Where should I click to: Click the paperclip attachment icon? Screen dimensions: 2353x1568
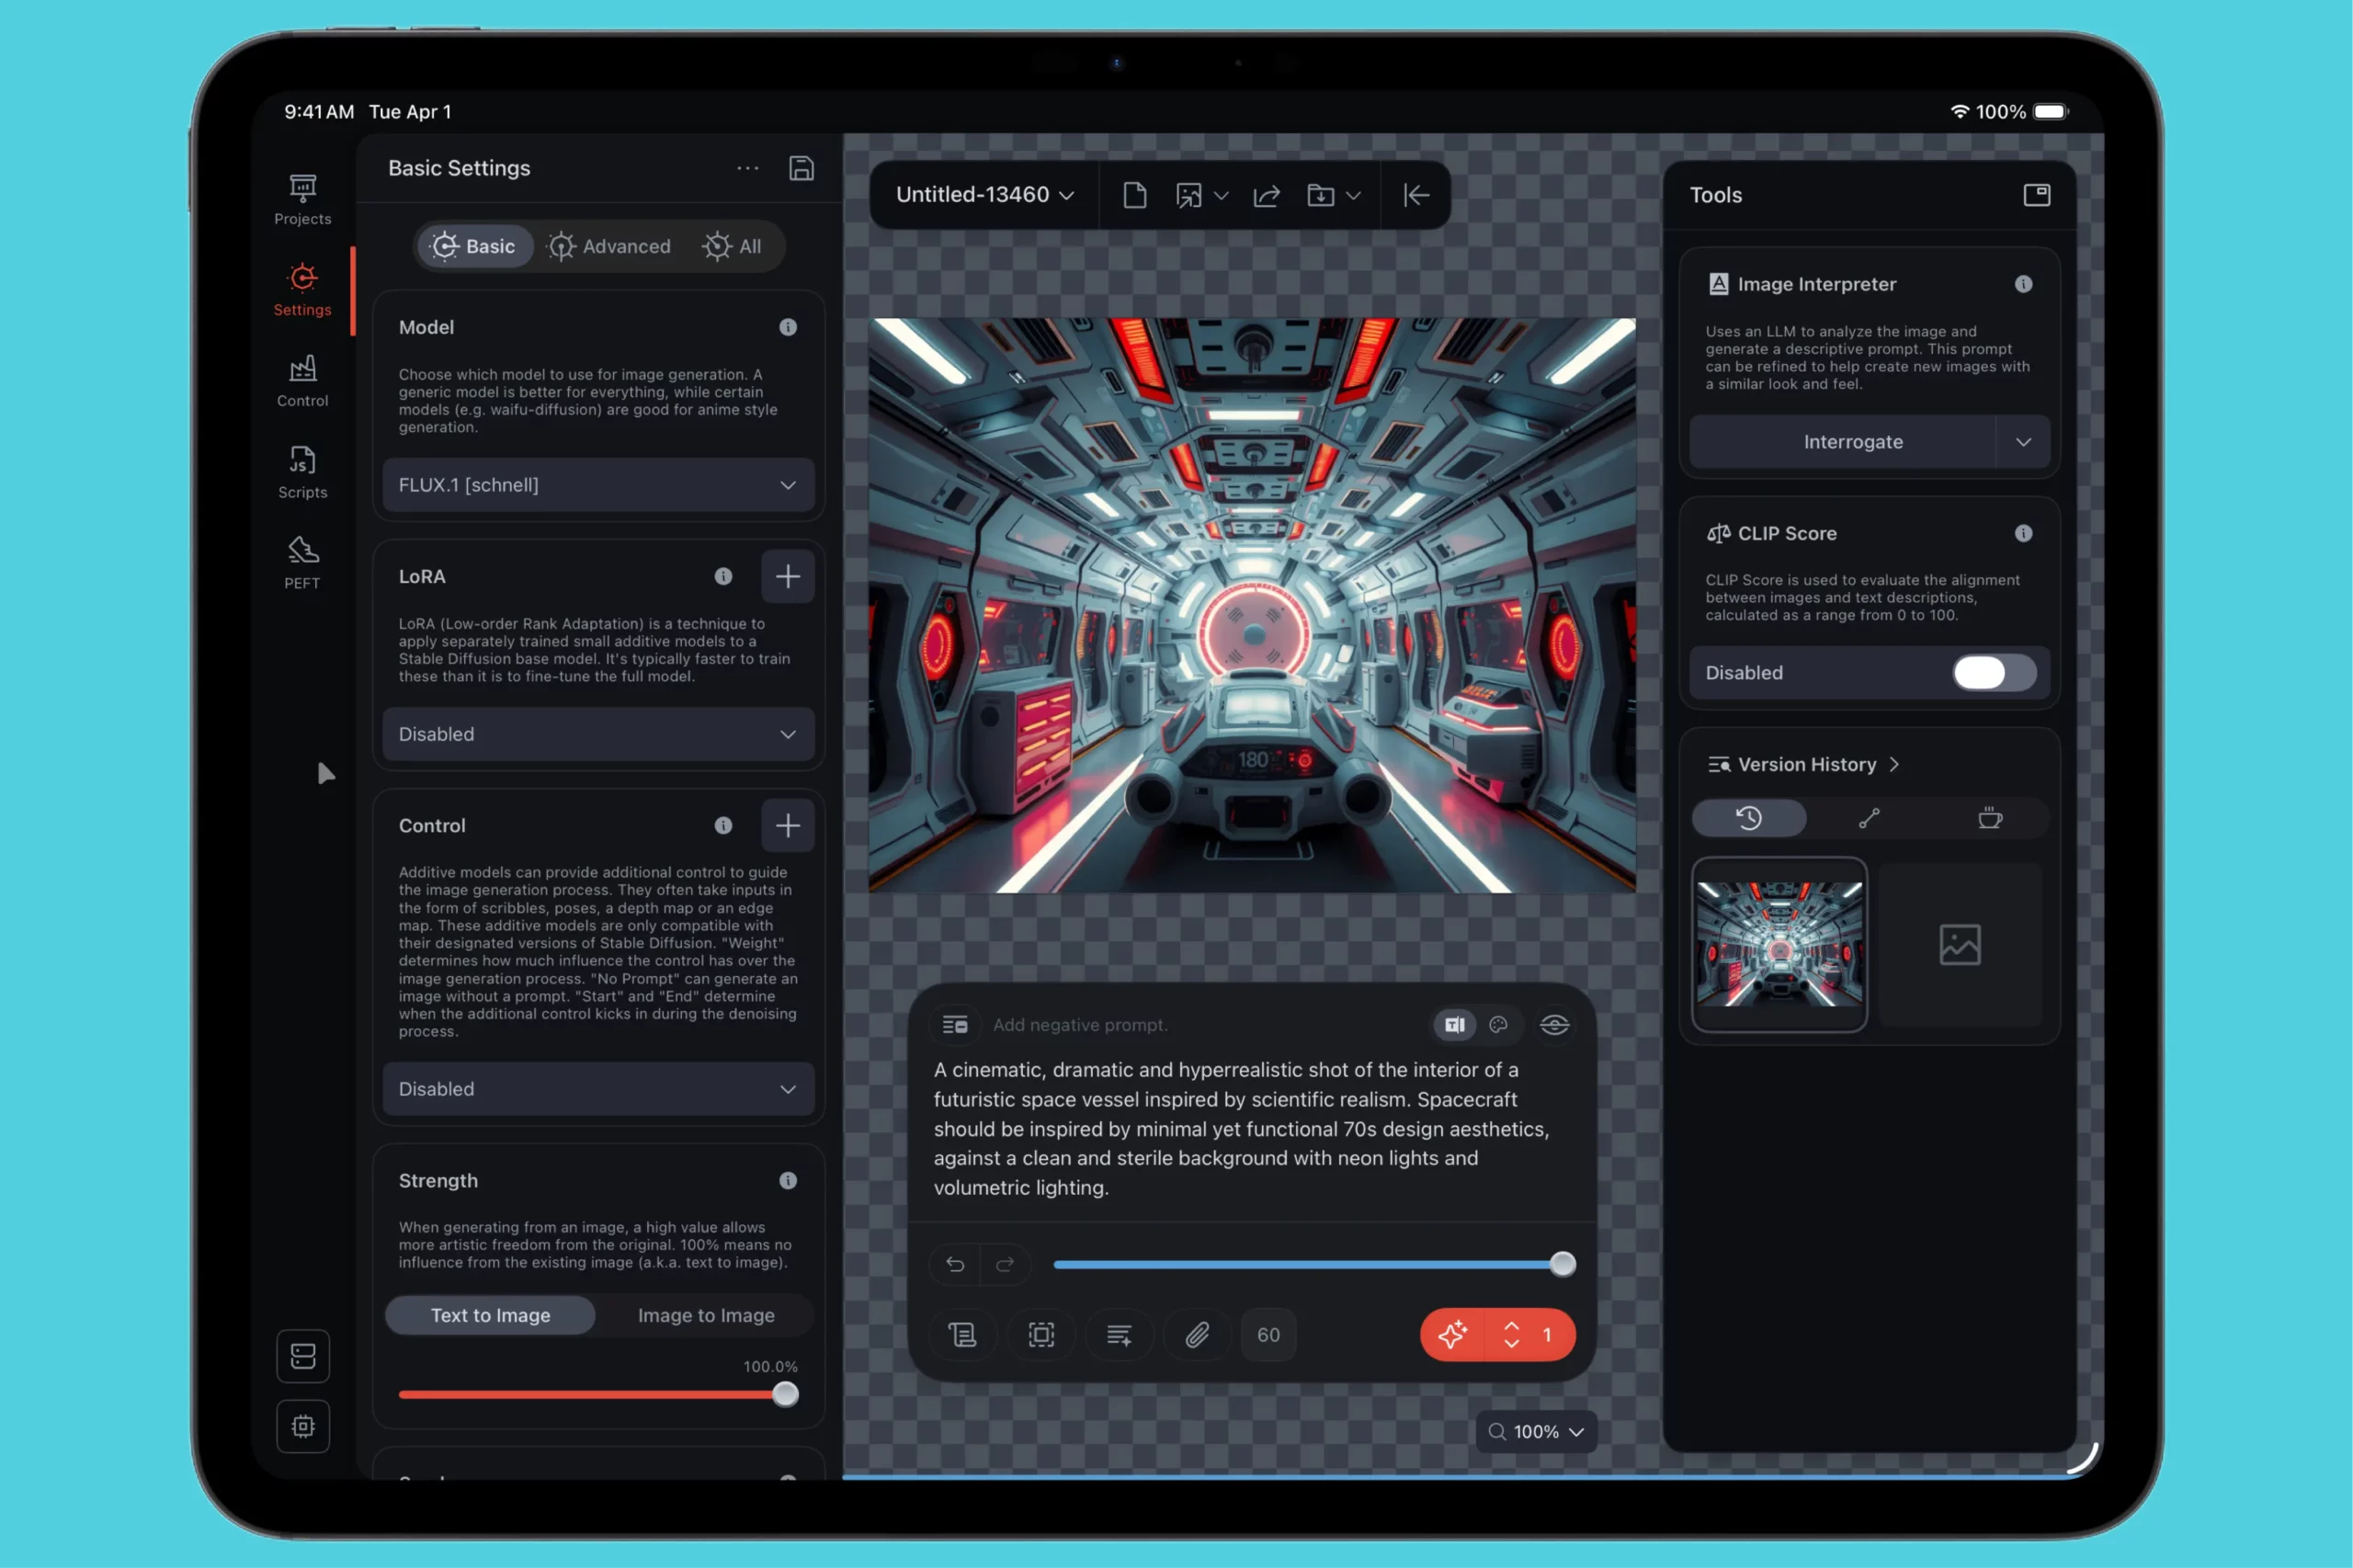point(1197,1334)
